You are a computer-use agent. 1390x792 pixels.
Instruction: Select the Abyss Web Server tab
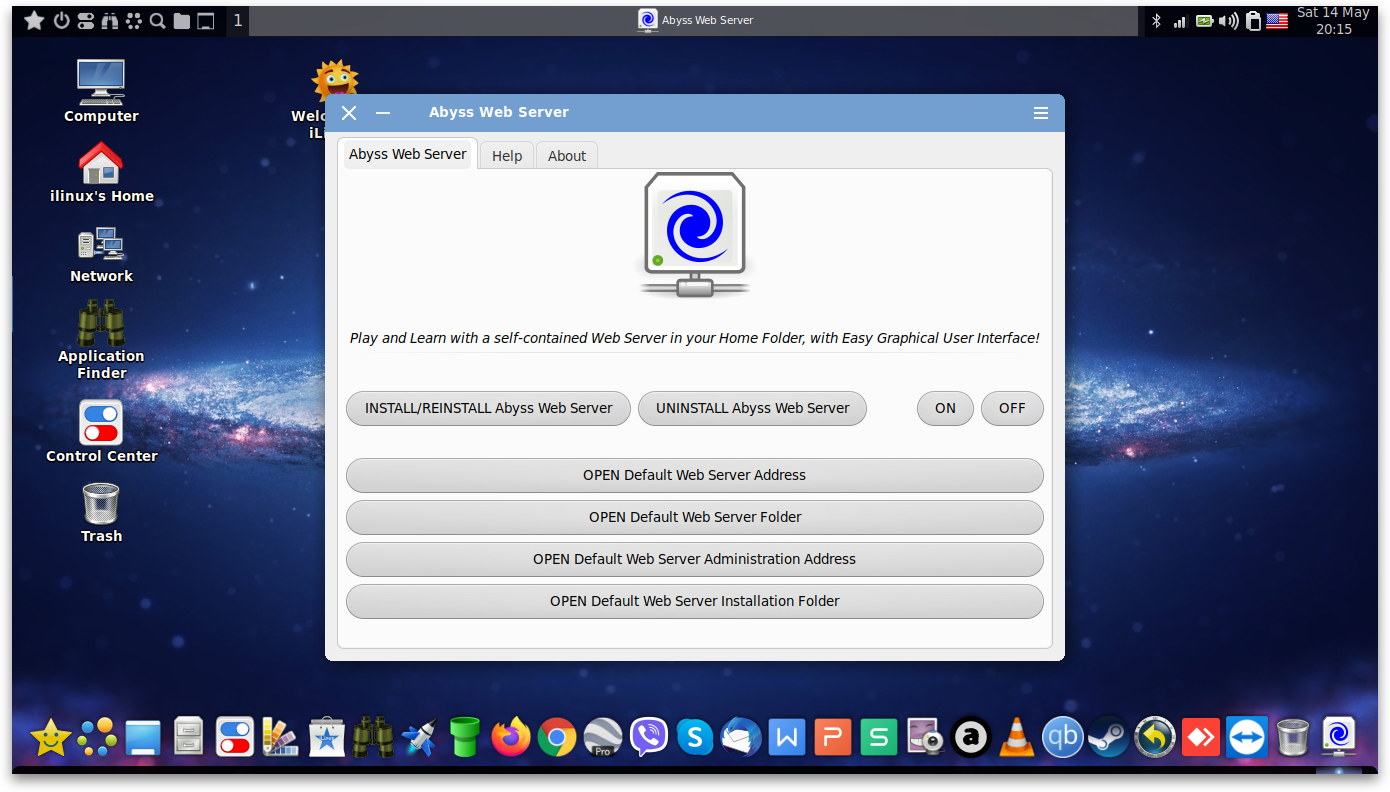tap(408, 154)
